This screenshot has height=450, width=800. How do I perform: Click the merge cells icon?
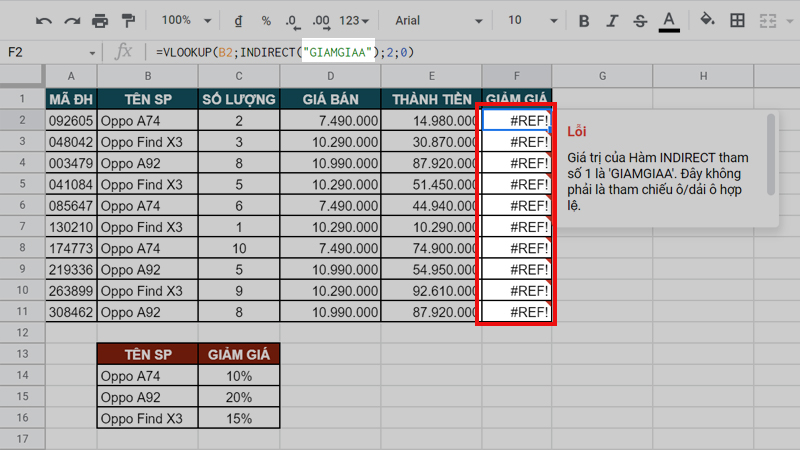click(x=767, y=21)
